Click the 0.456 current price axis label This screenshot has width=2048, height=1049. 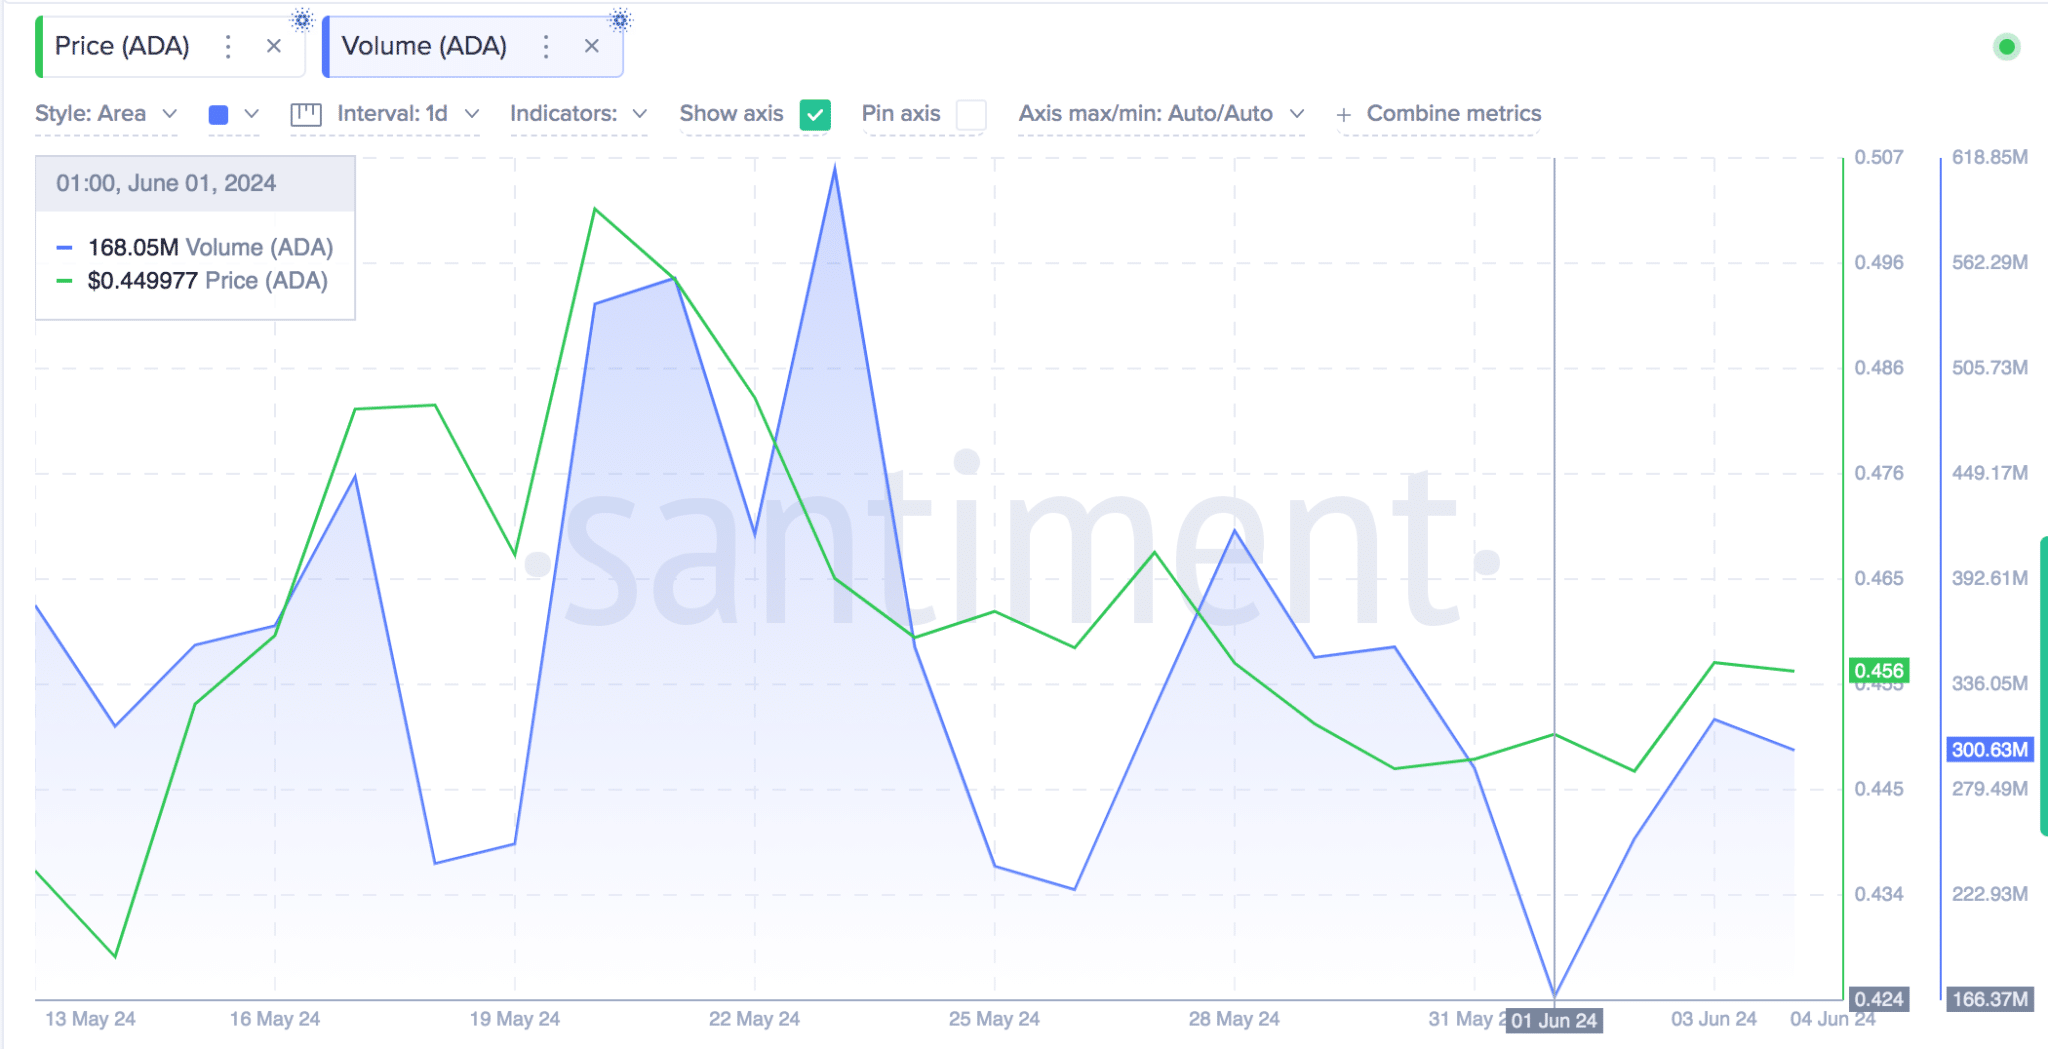pyautogui.click(x=1878, y=671)
